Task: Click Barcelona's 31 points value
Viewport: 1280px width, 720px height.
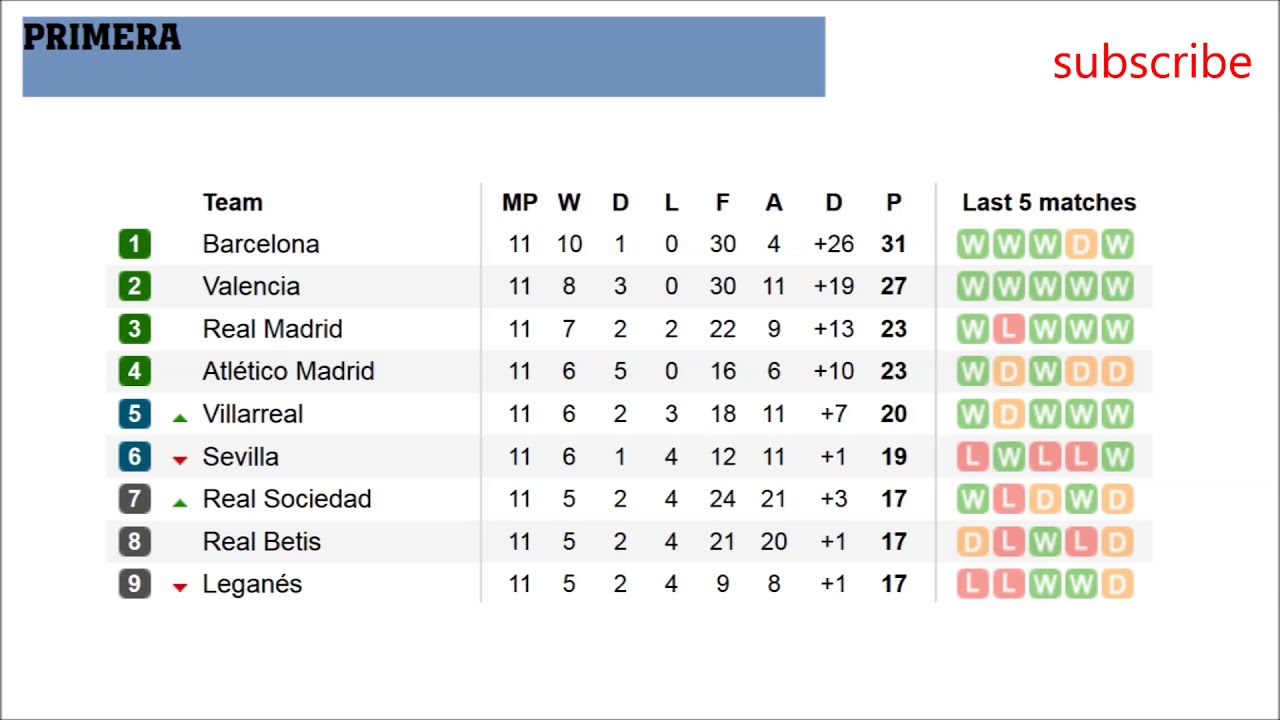Action: [x=893, y=244]
